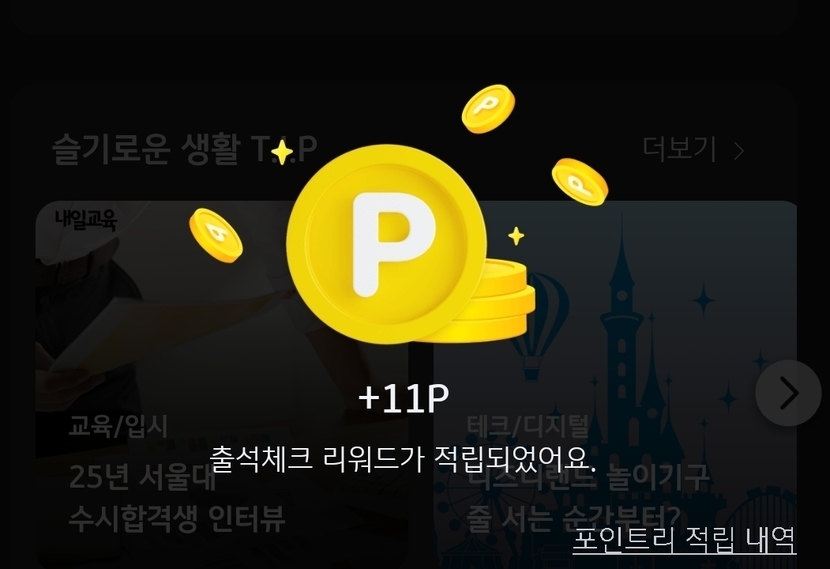Open the 25년 서울대 수시합격생 인터뷰 article
The height and width of the screenshot is (569, 830).
coord(177,498)
